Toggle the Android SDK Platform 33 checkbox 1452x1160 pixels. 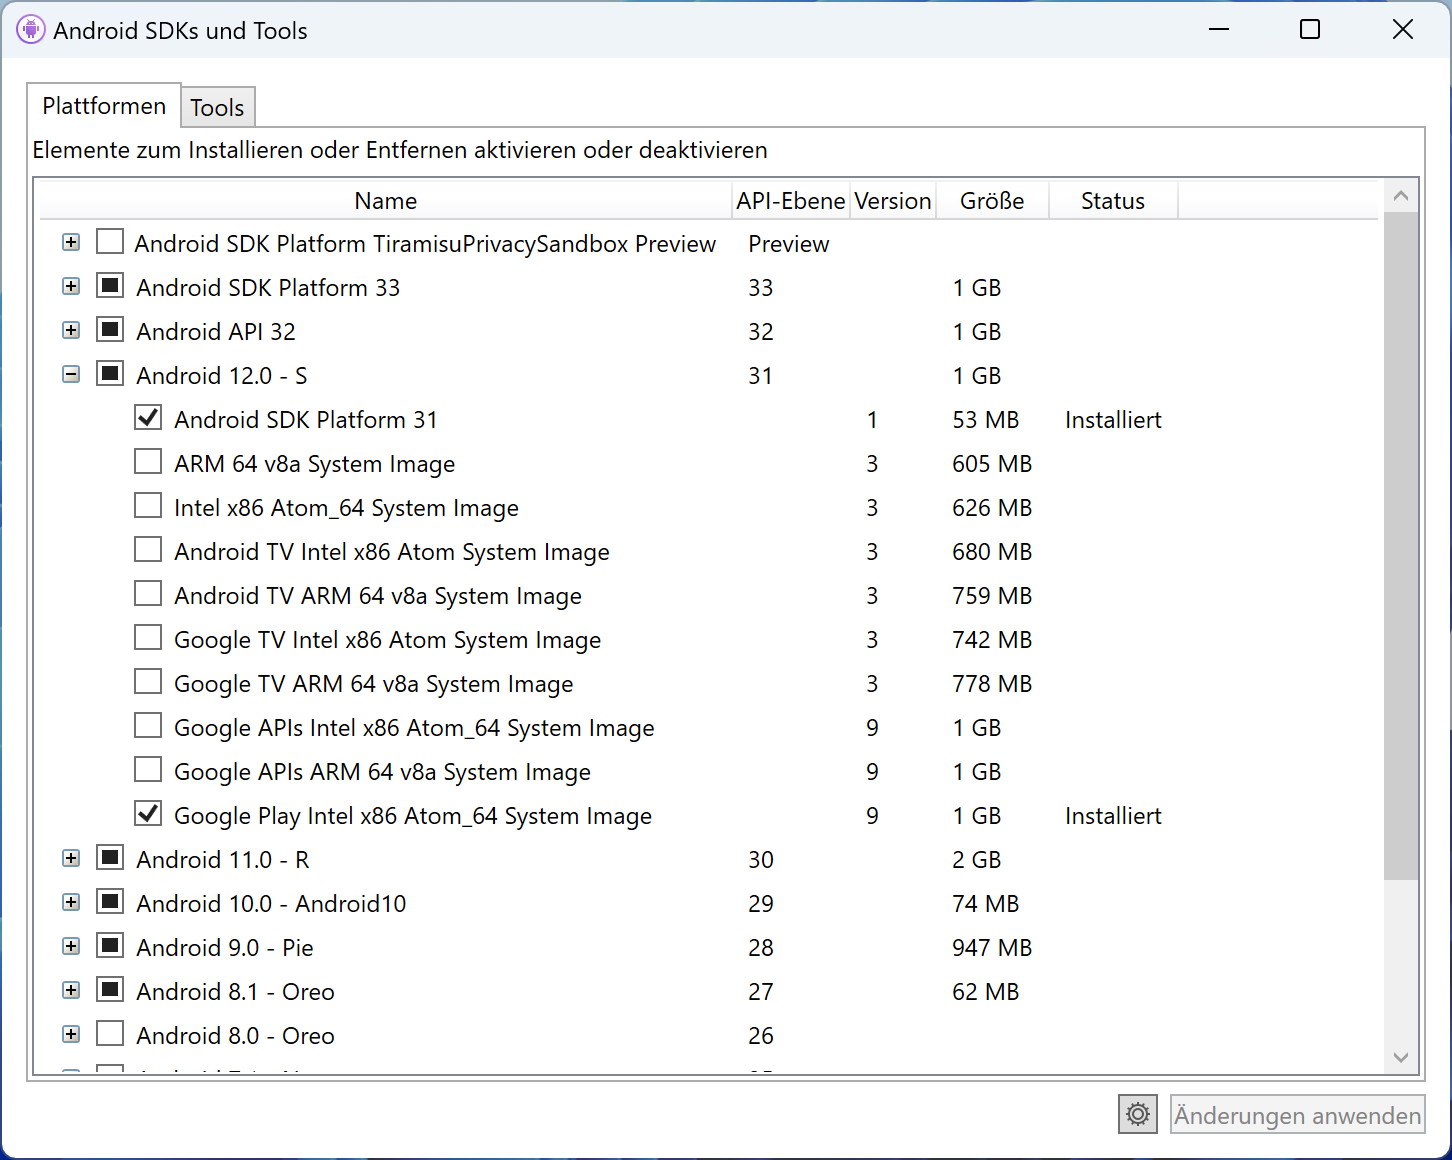tap(110, 286)
